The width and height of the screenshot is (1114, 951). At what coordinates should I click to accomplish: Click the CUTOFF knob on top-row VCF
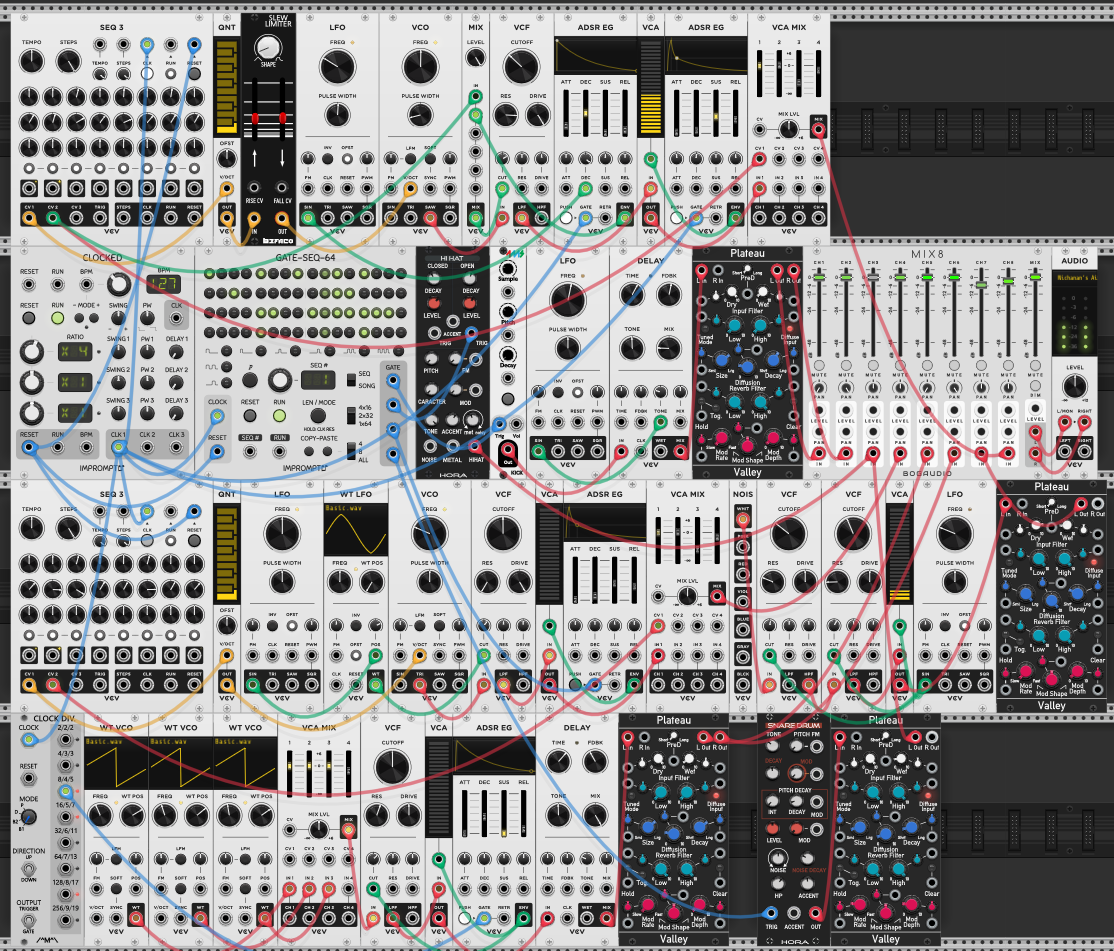521,67
